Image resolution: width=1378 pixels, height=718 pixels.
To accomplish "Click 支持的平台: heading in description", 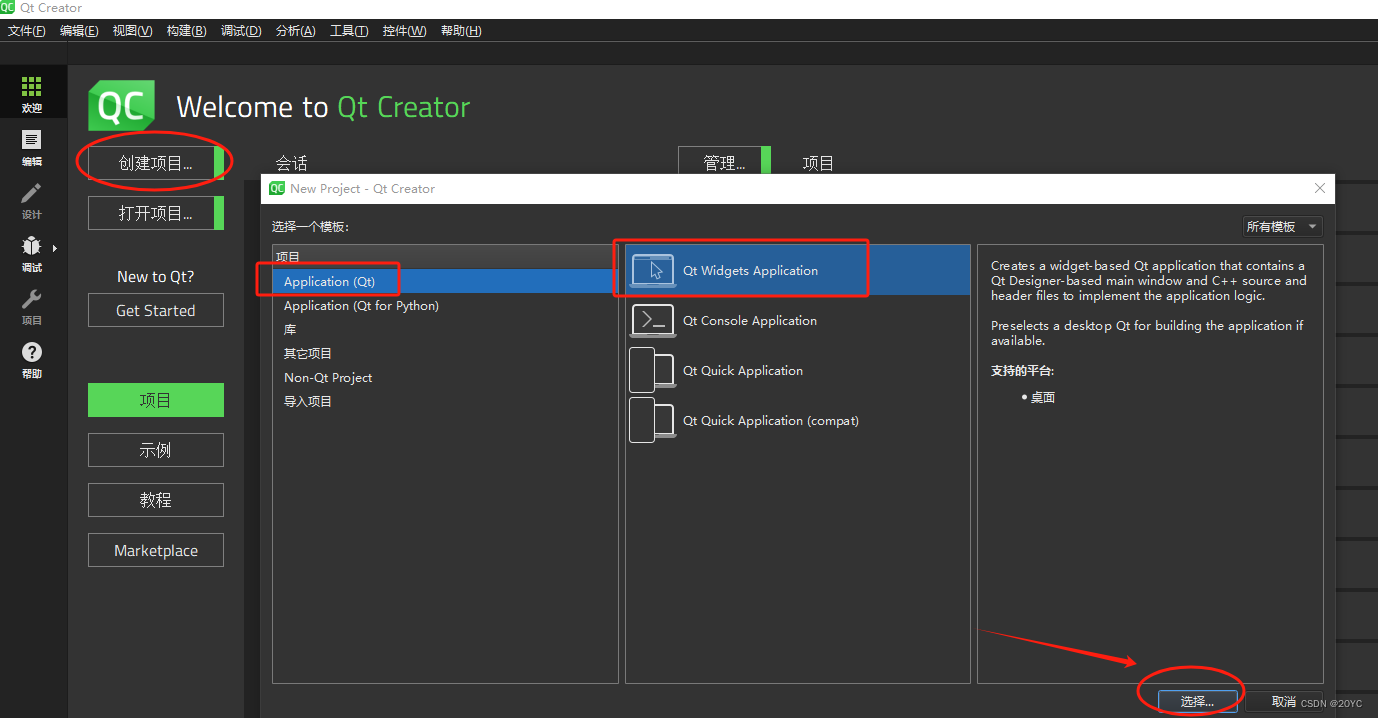I will pos(1022,371).
